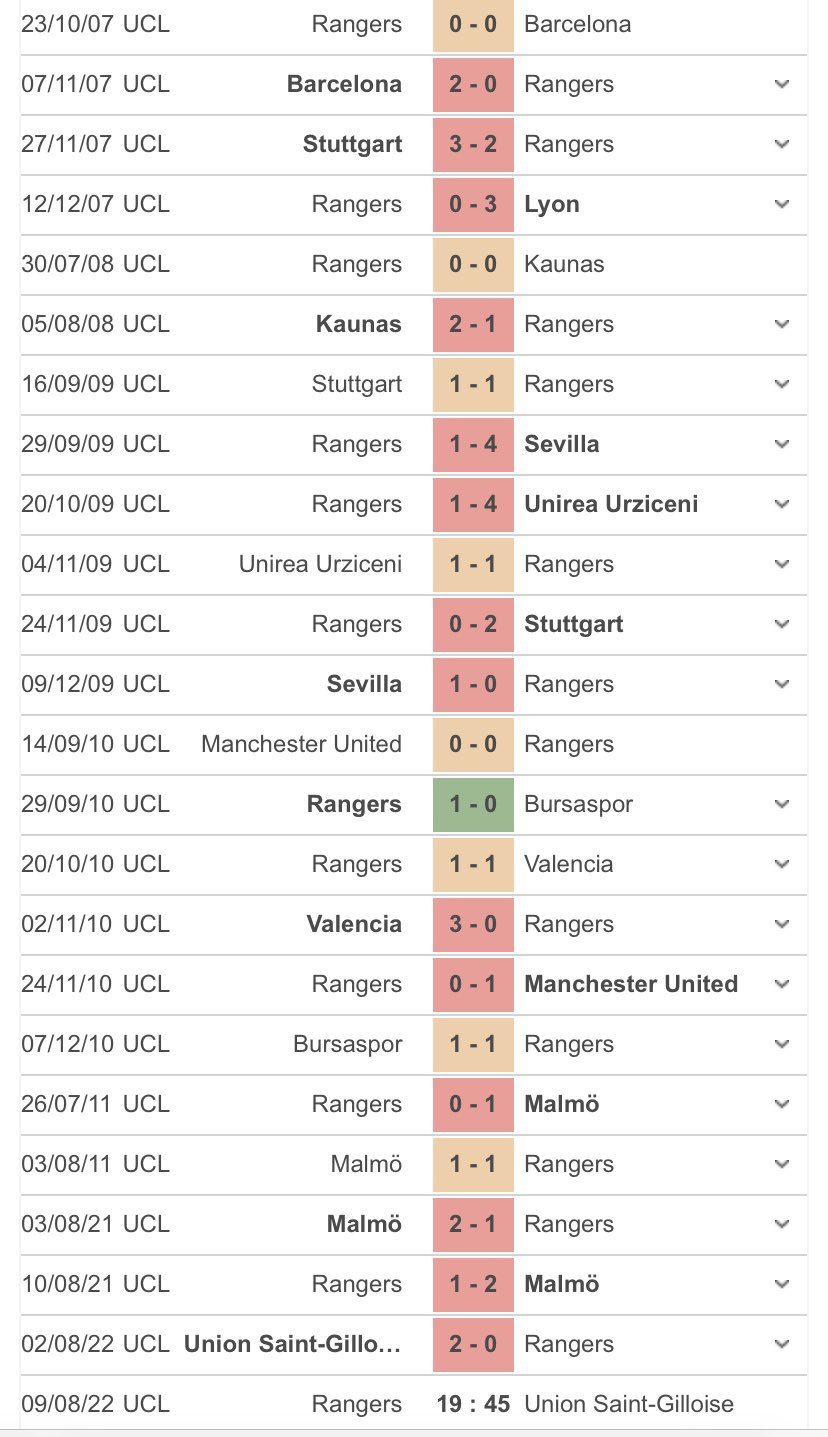The height and width of the screenshot is (1437, 828).
Task: Expand the Rangers 1-2 Malmö match row
Action: (781, 1285)
